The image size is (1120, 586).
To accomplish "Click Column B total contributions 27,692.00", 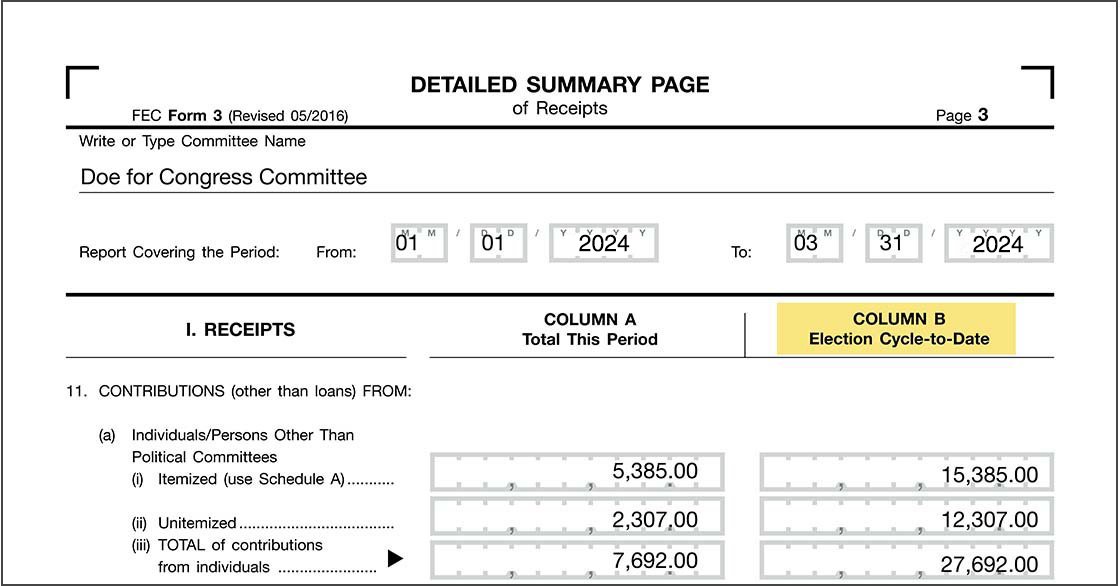I will (x=906, y=562).
